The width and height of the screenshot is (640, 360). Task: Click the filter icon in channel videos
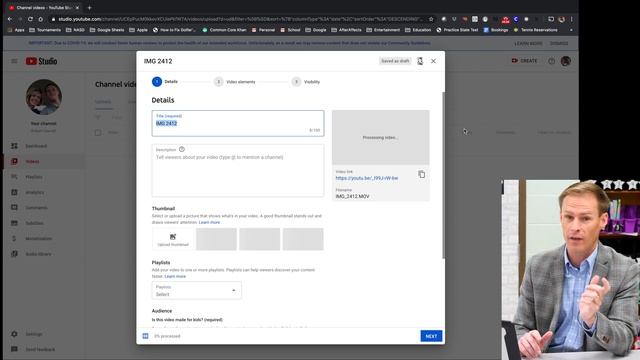point(98,118)
